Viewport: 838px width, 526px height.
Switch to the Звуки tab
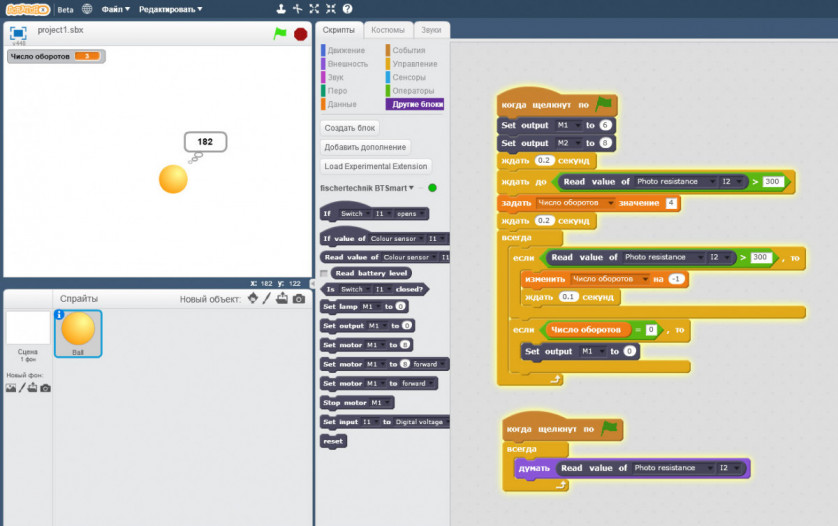[431, 30]
